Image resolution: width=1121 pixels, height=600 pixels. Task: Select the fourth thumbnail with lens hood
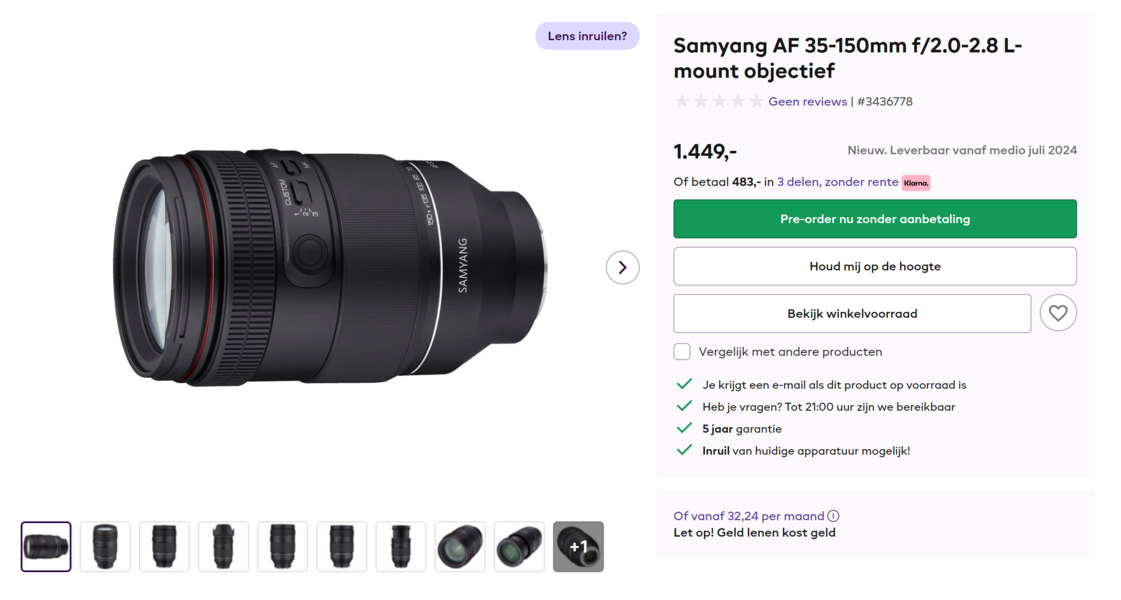click(223, 547)
